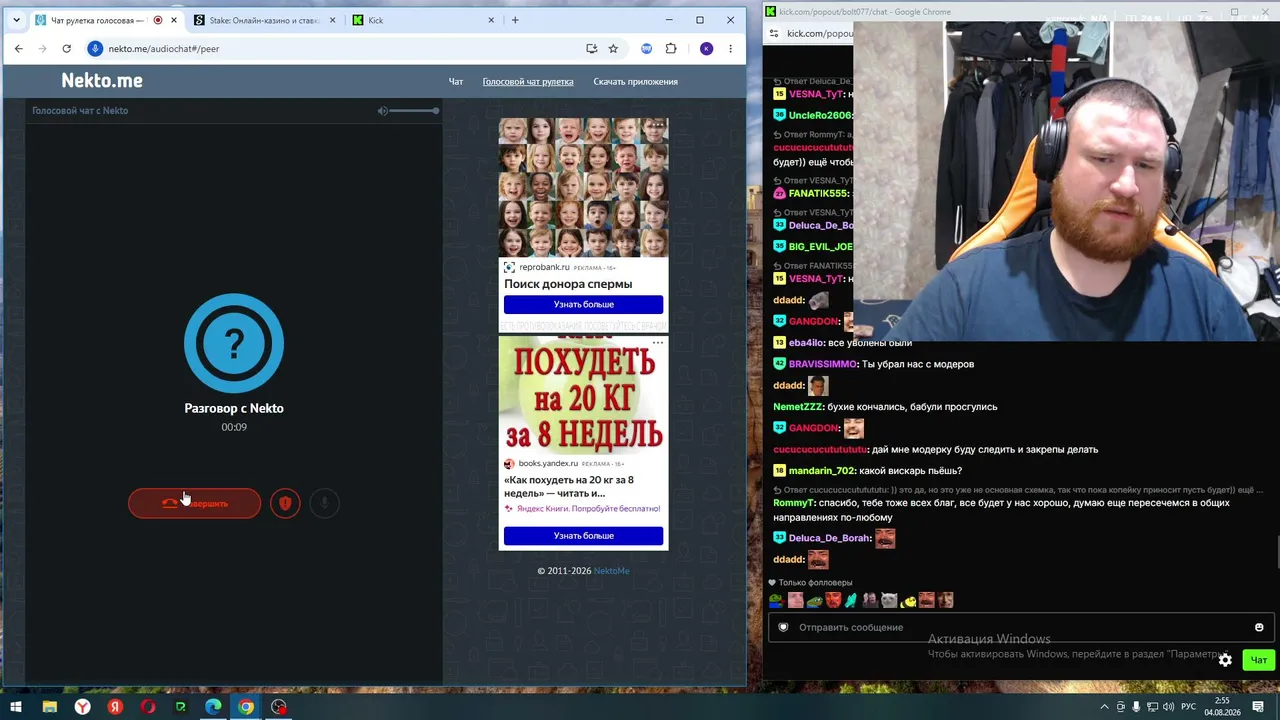Screen dimensions: 1280x720
Task: Open the children faces ad image
Action: [x=584, y=188]
